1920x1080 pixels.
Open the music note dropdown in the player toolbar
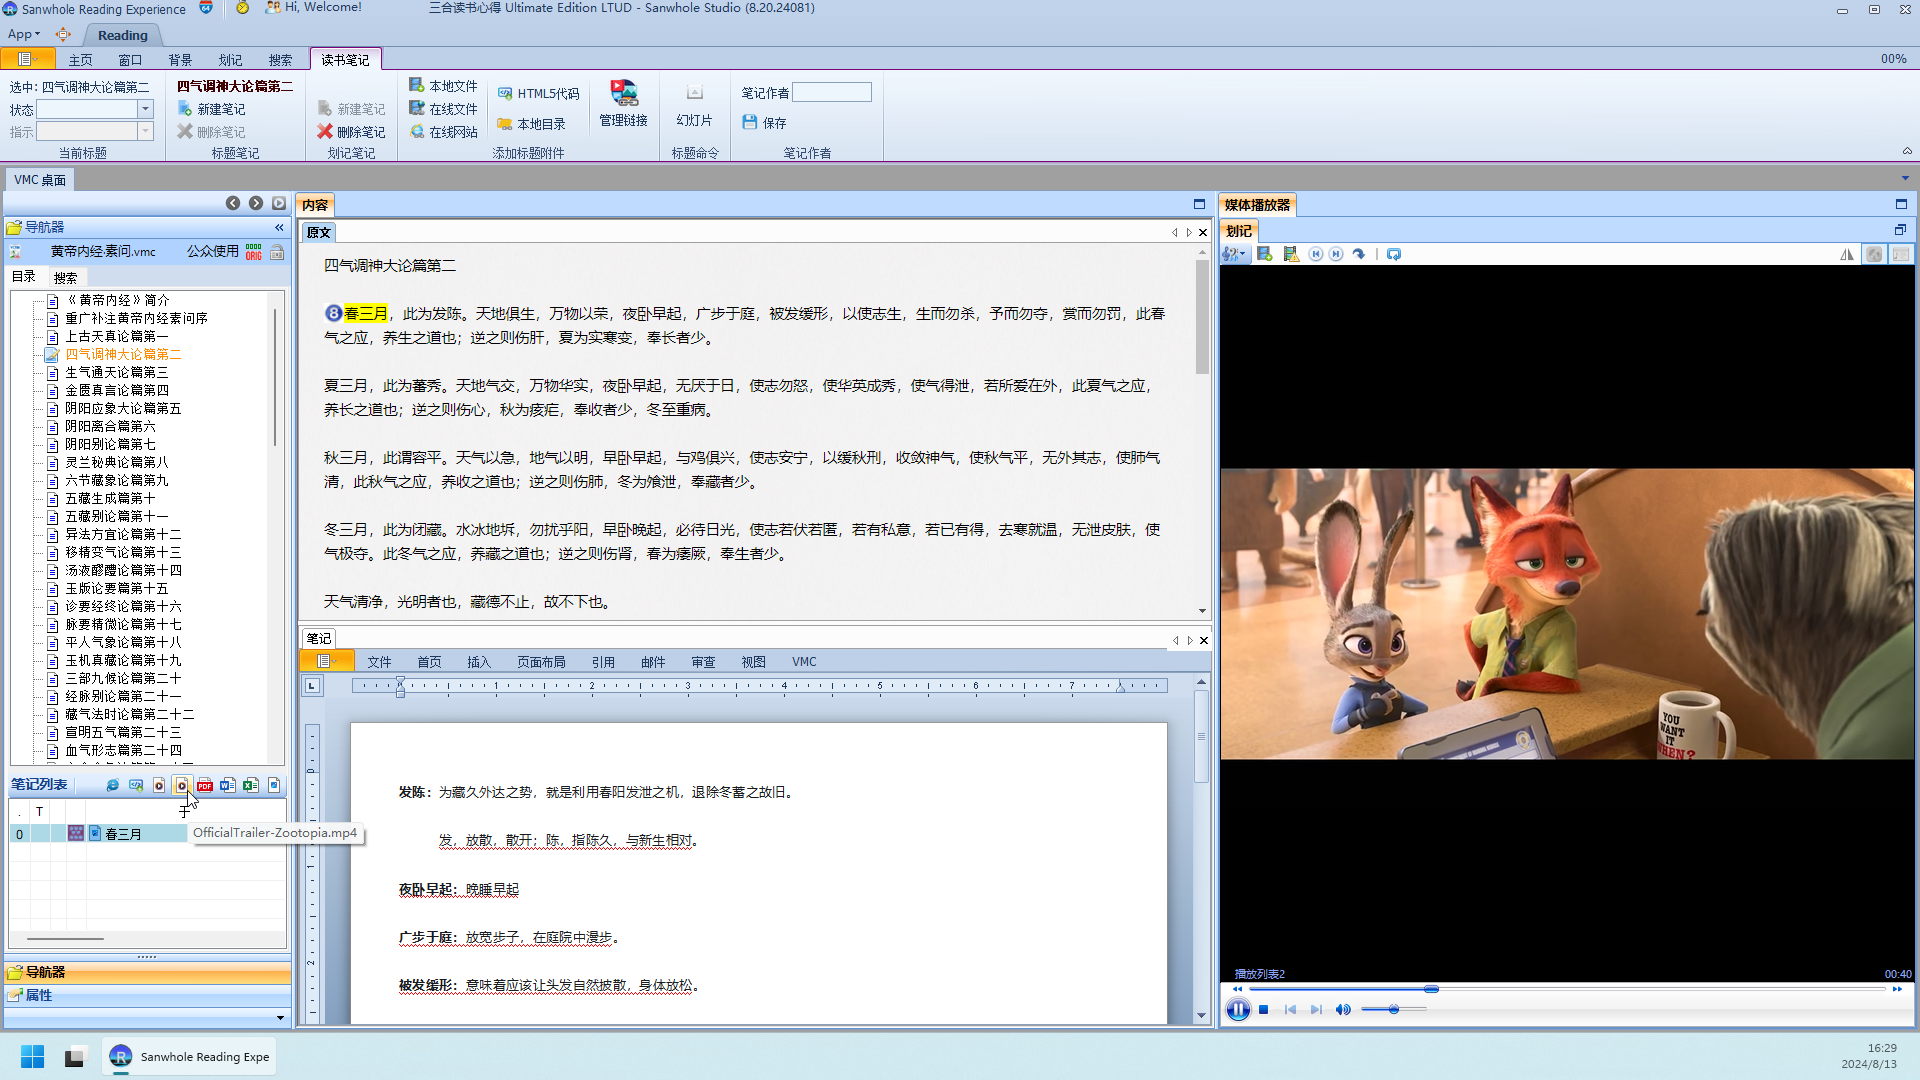coord(1234,254)
